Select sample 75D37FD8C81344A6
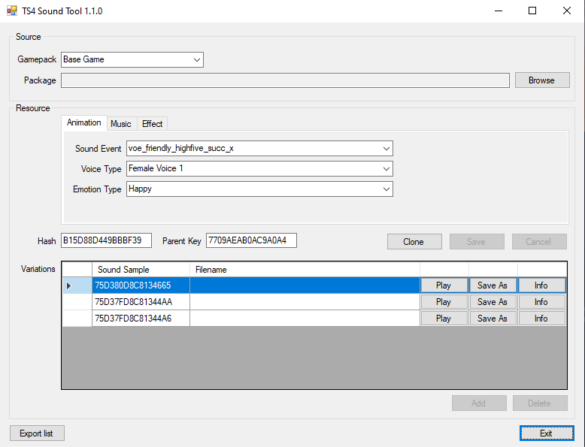585x447 pixels. tap(141, 318)
